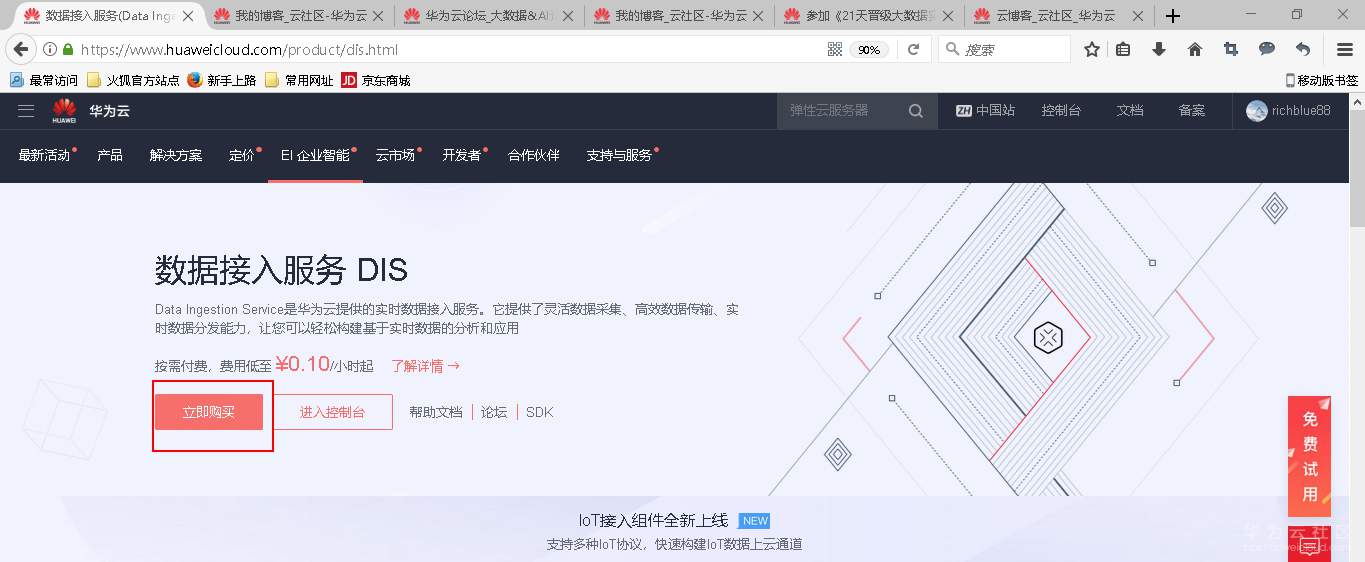Click the green padlock security icon

[x=68, y=49]
